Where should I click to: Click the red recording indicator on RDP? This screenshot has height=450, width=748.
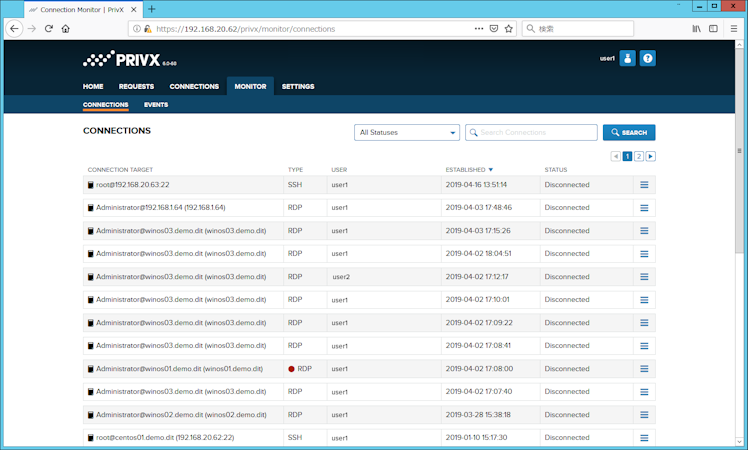point(291,369)
